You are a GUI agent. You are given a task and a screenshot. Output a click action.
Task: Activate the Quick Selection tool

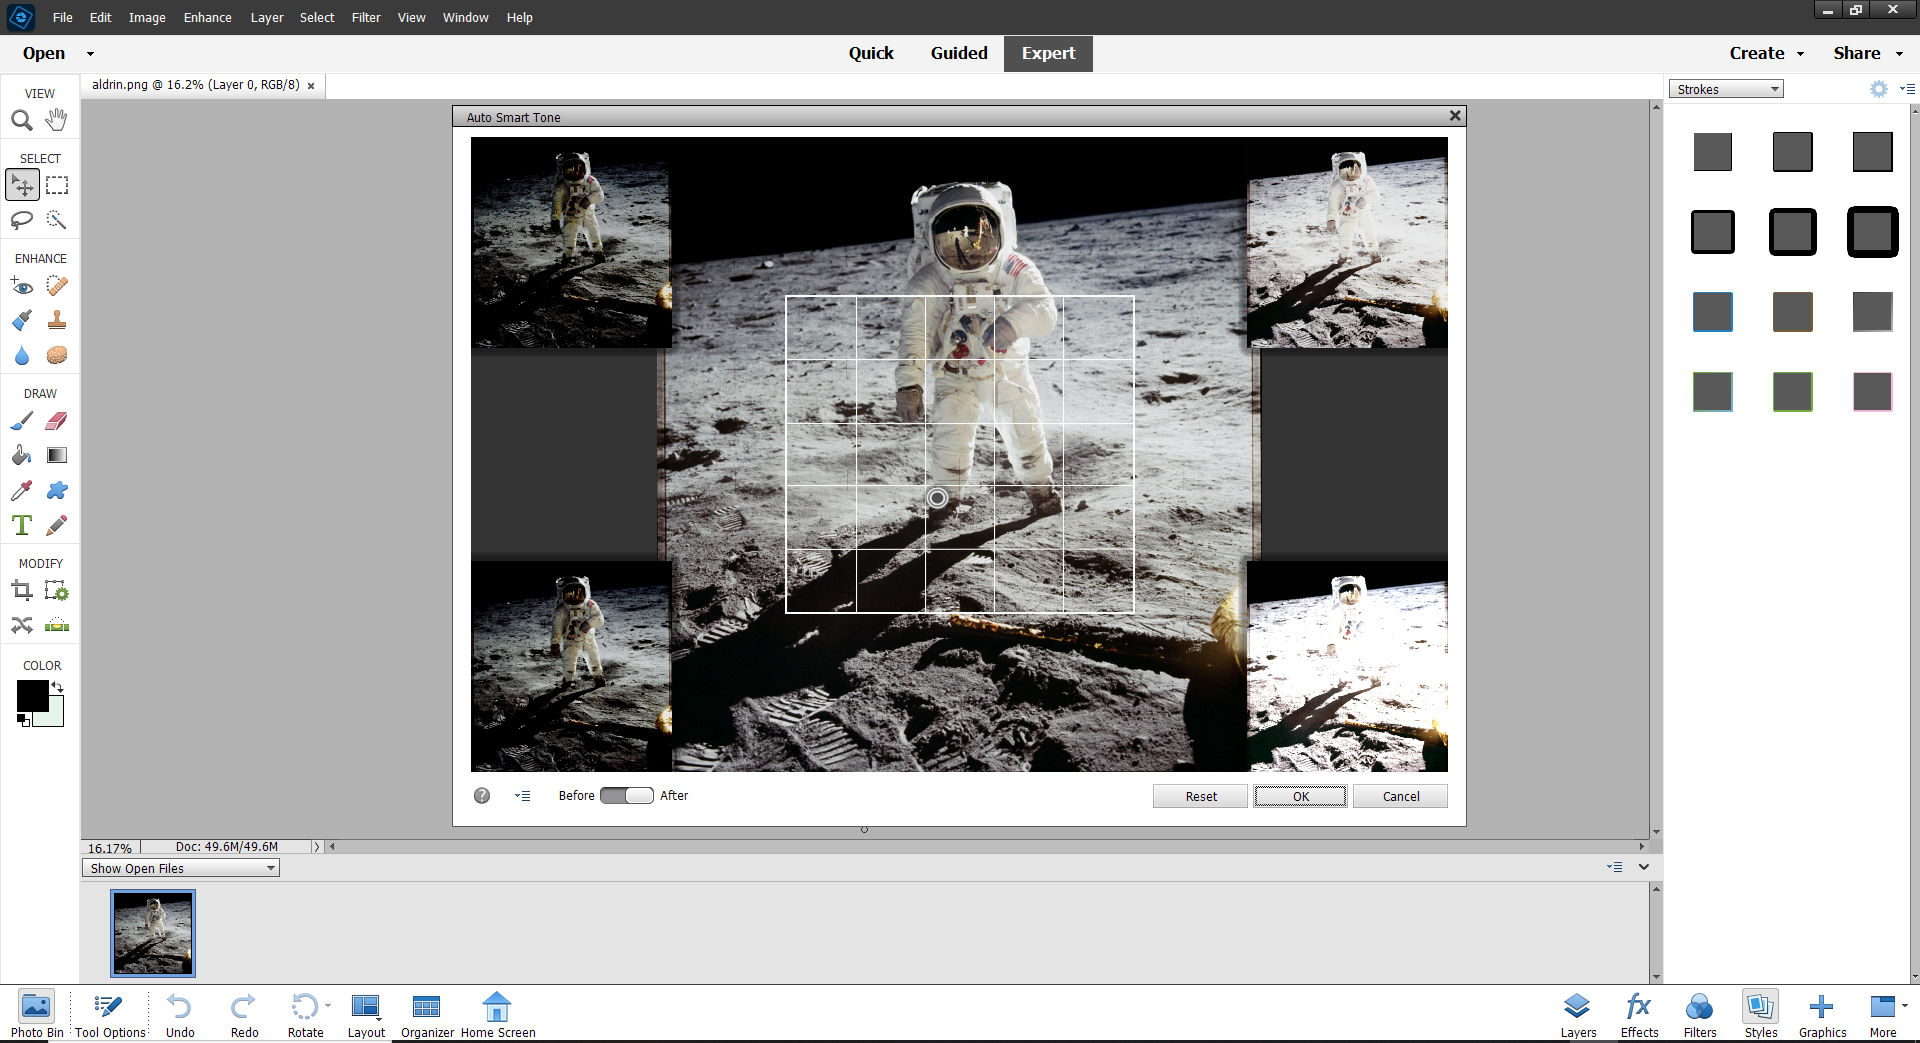click(x=57, y=220)
